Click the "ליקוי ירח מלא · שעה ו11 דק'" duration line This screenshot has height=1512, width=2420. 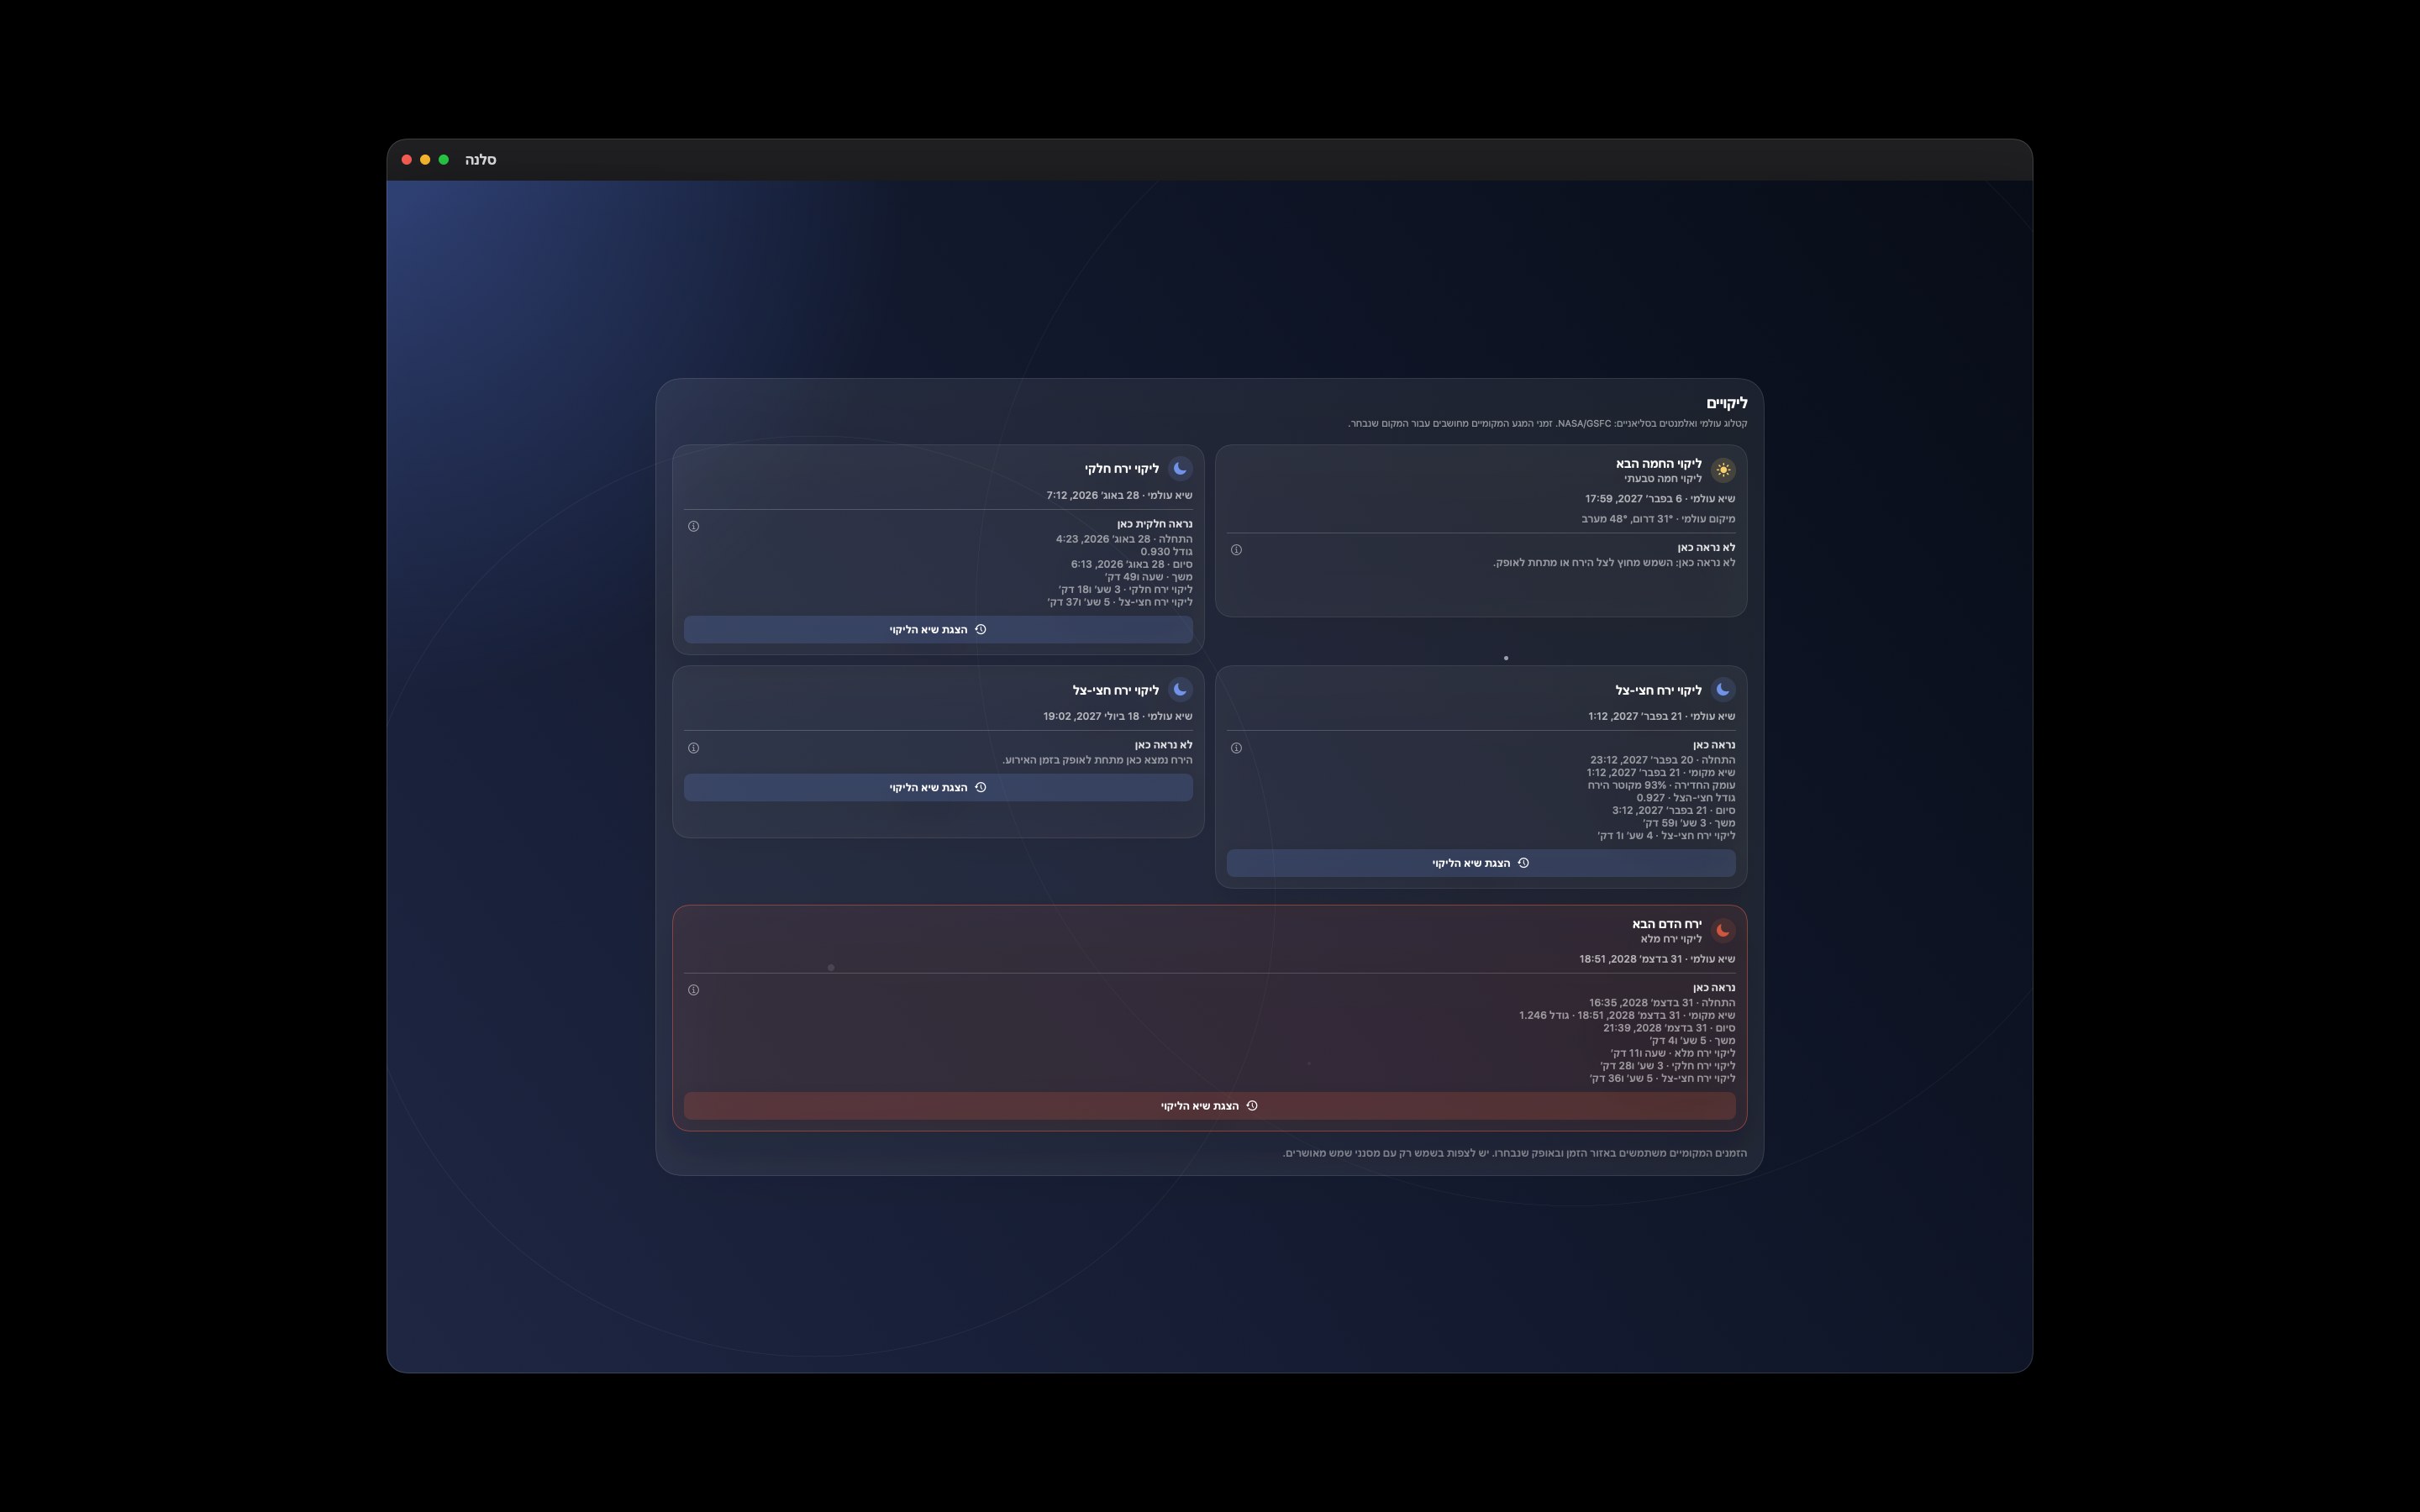pos(1672,1053)
